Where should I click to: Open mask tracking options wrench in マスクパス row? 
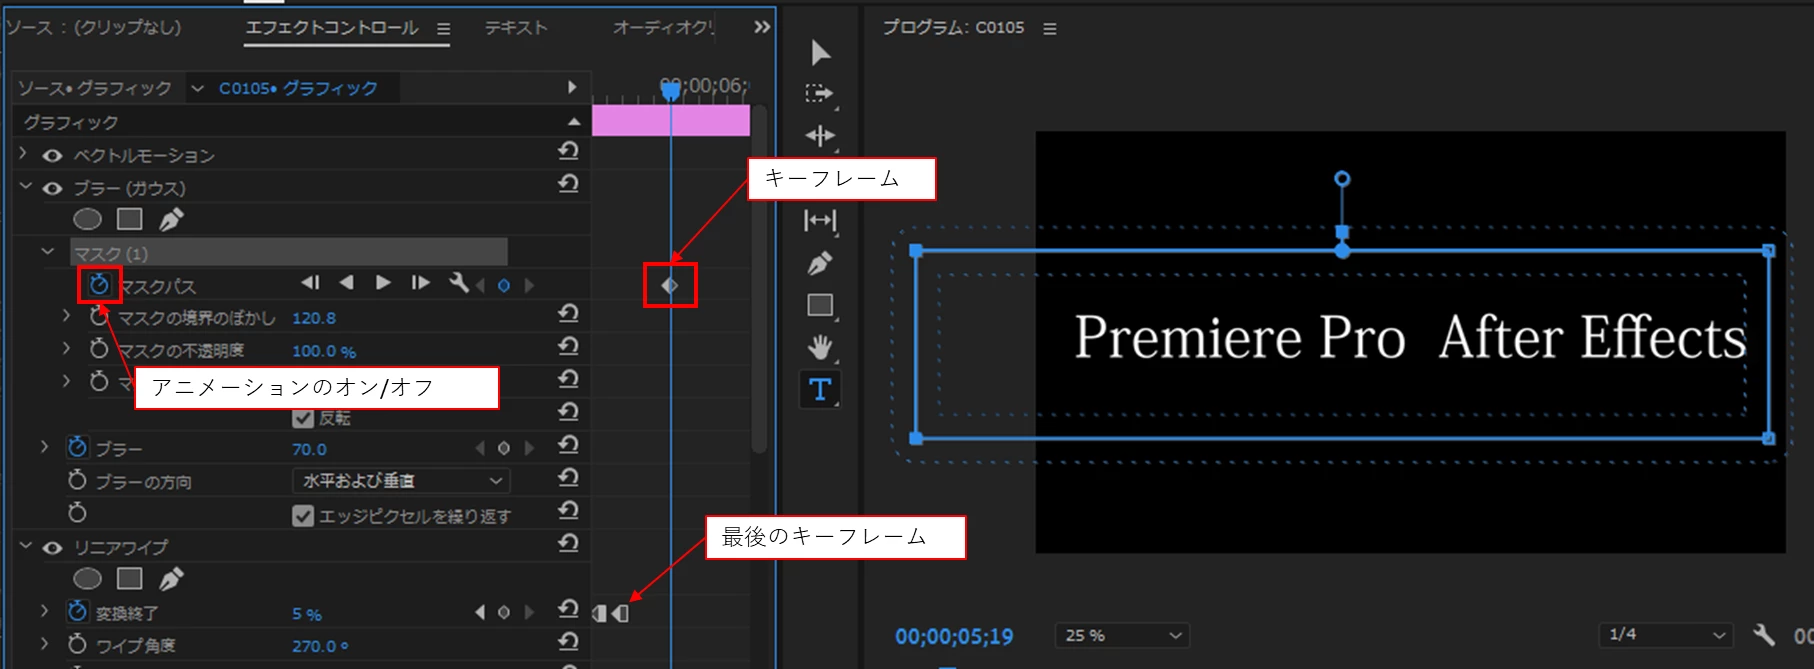pyautogui.click(x=459, y=283)
